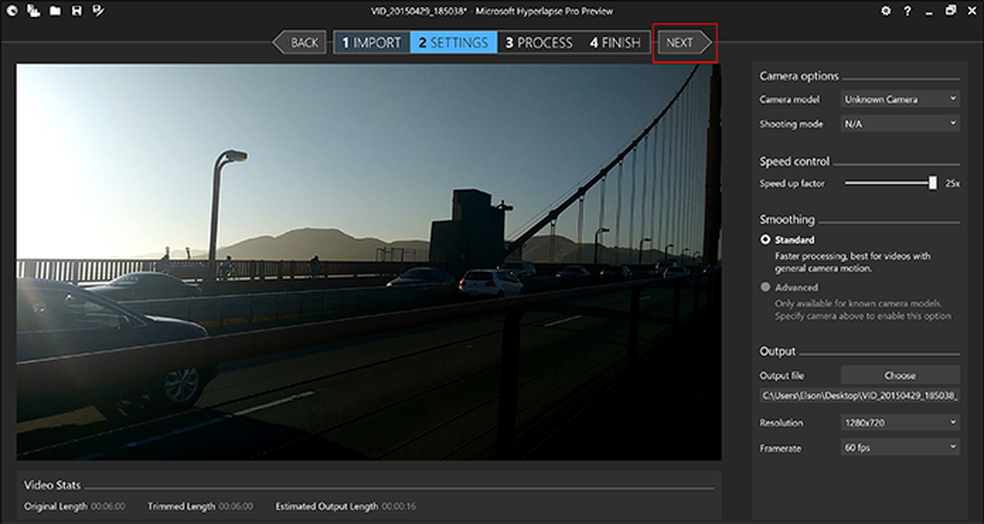This screenshot has height=524, width=984.
Task: Click the new project icon in title bar
Action: pyautogui.click(x=34, y=11)
